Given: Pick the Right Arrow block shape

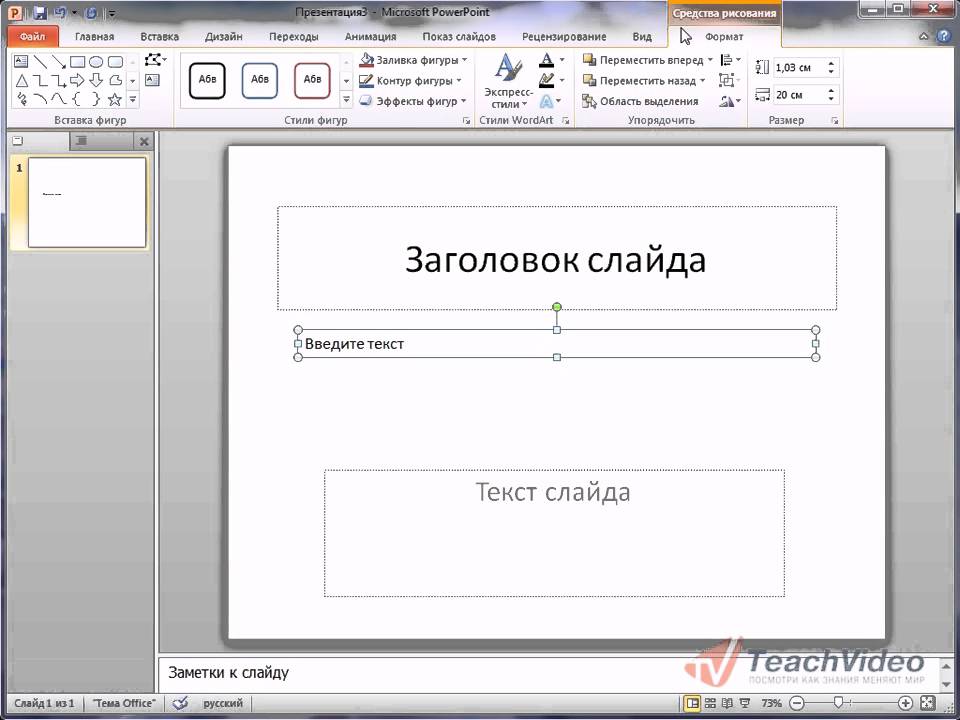Looking at the screenshot, I should tap(77, 80).
